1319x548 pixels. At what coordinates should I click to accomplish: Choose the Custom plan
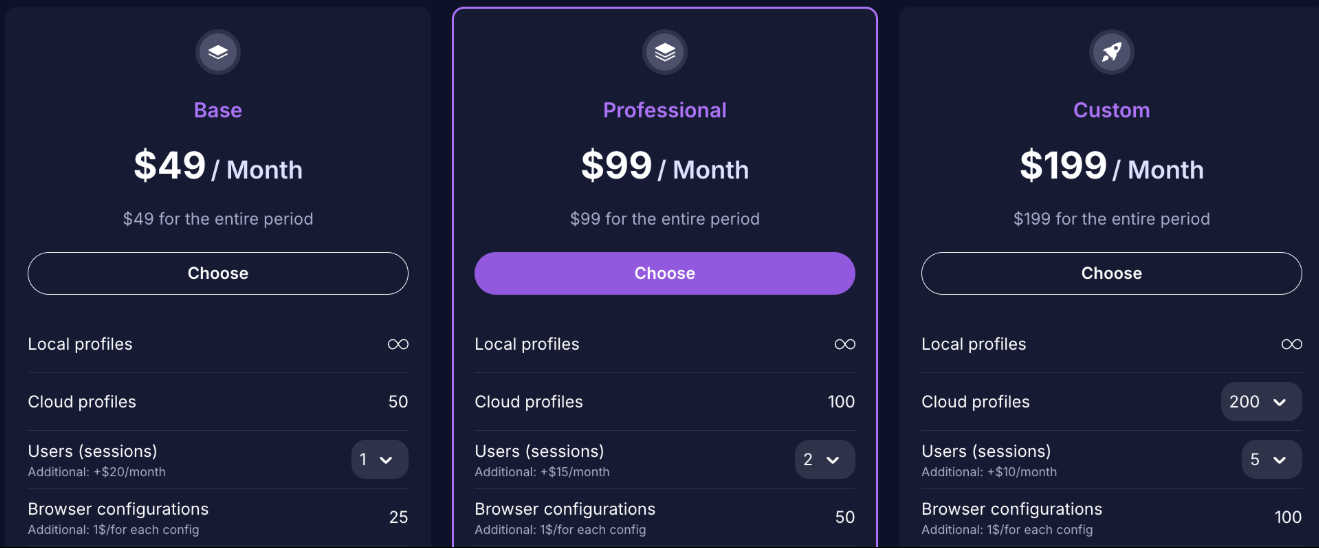tap(1111, 273)
